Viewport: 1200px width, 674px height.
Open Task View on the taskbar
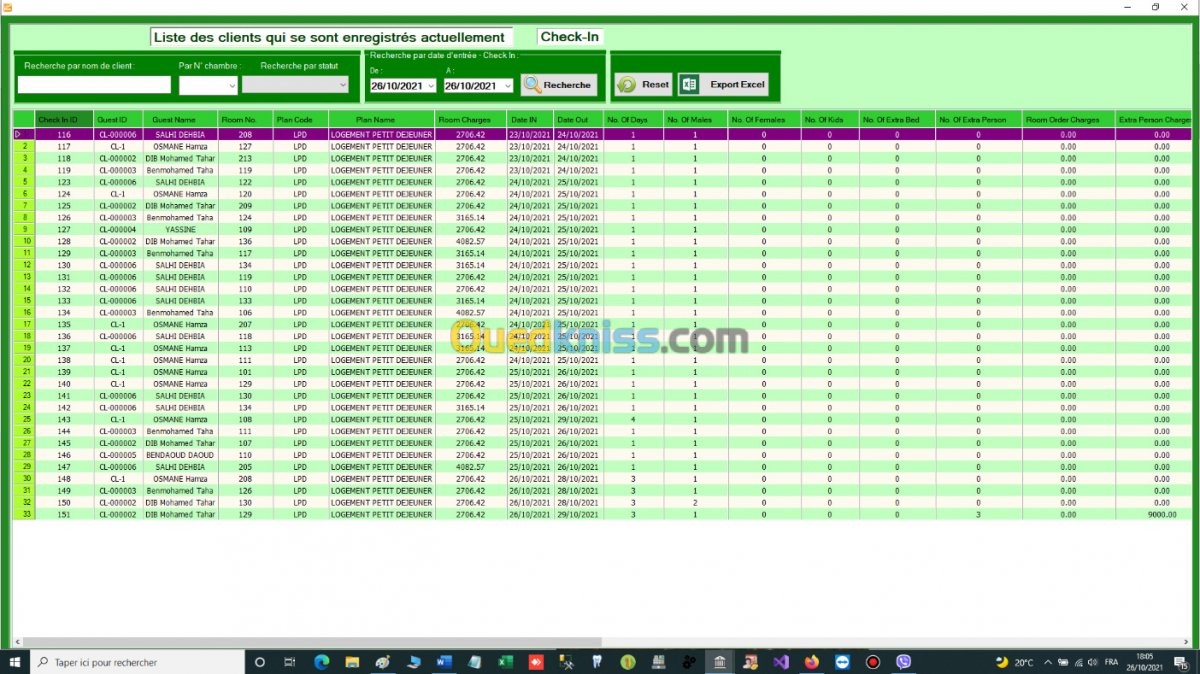pos(290,662)
